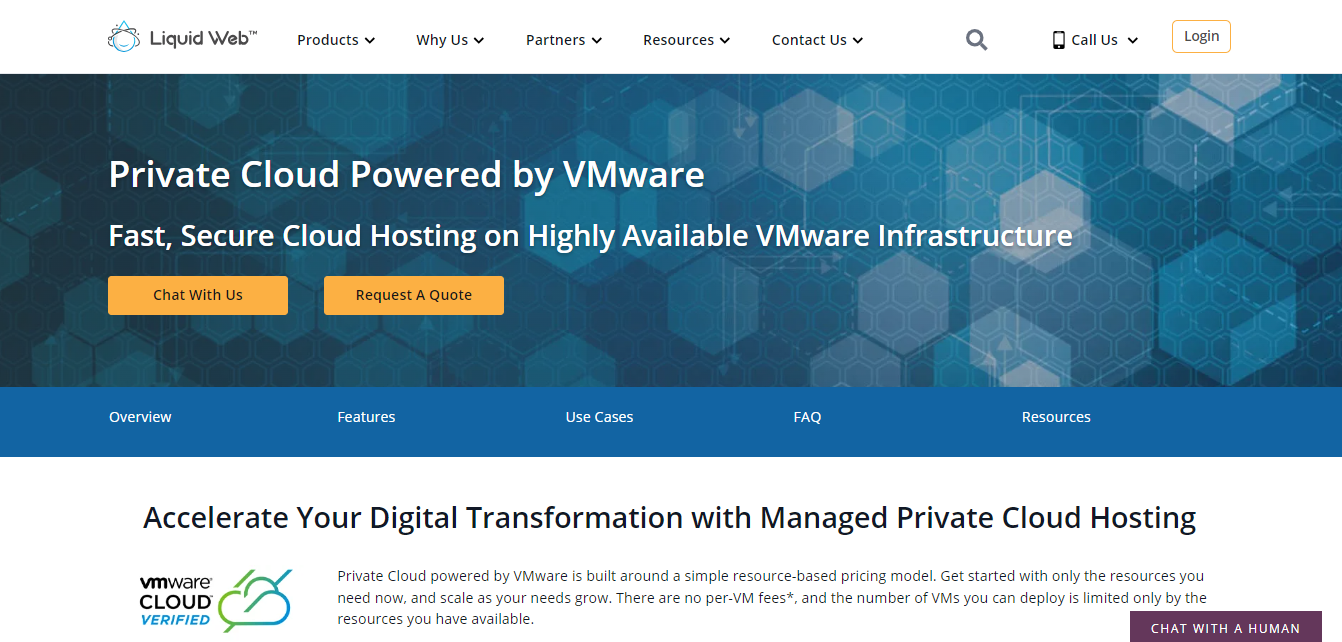Open the Chat With A Human widget
1342x642 pixels.
(x=1224, y=627)
